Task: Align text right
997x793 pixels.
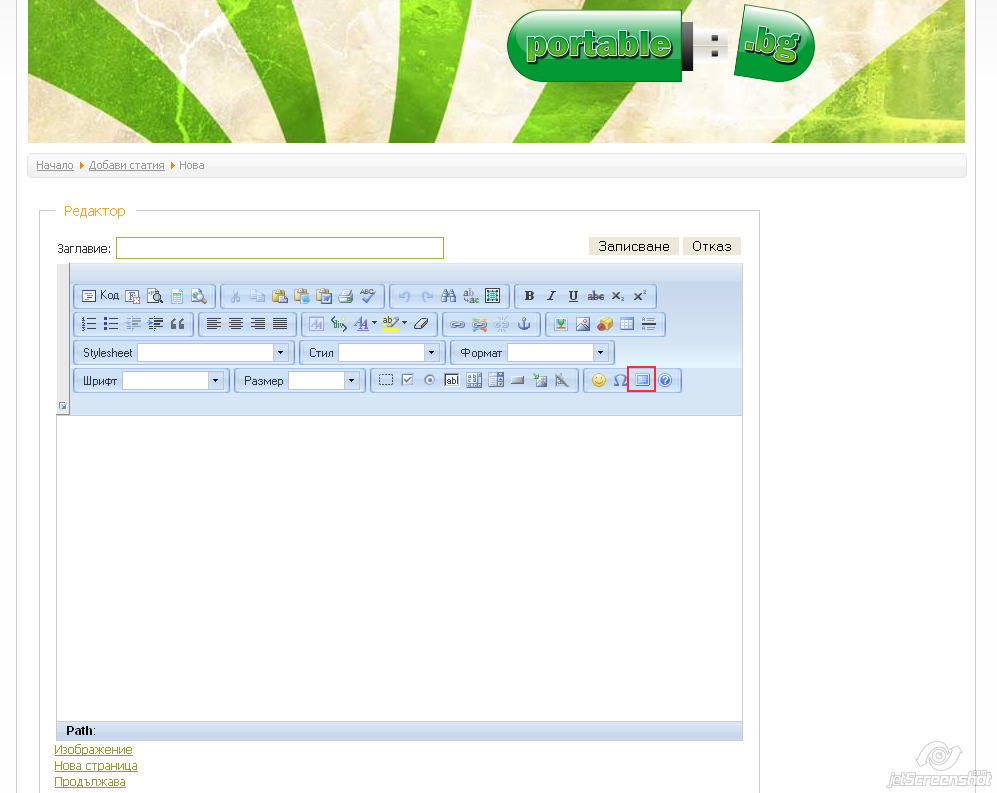Action: [x=258, y=324]
